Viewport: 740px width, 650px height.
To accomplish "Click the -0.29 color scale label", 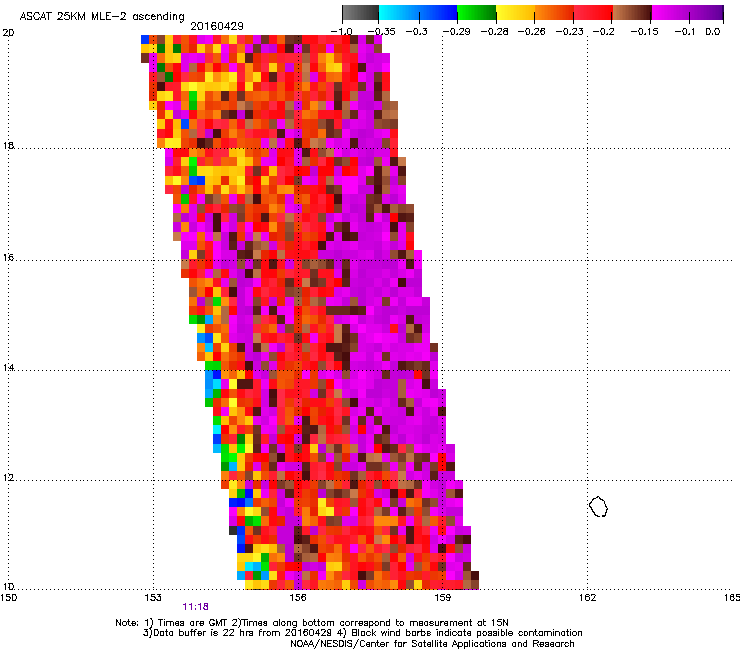I will tap(456, 32).
